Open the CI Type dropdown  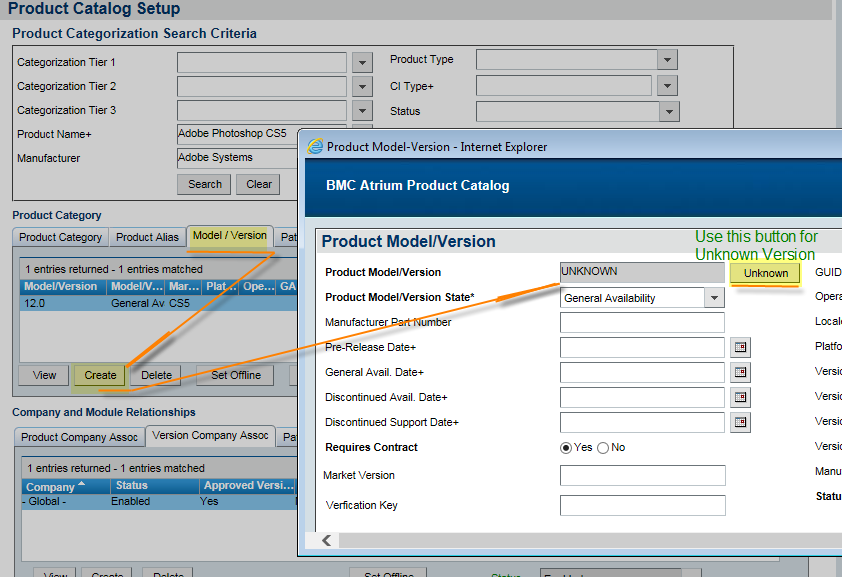coord(667,86)
